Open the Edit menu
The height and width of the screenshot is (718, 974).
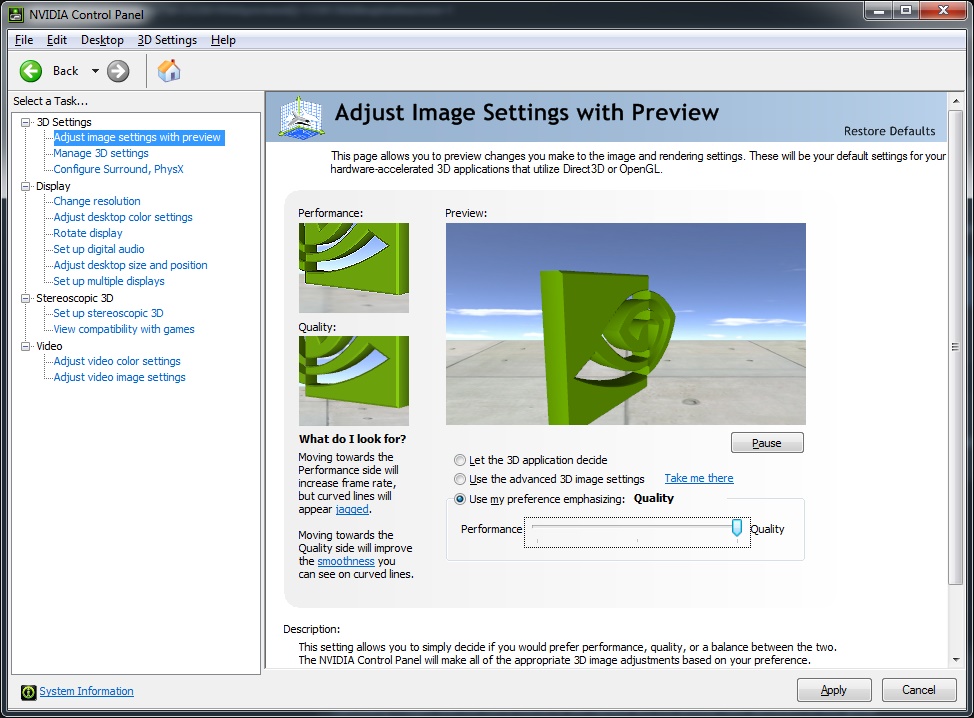pyautogui.click(x=57, y=40)
